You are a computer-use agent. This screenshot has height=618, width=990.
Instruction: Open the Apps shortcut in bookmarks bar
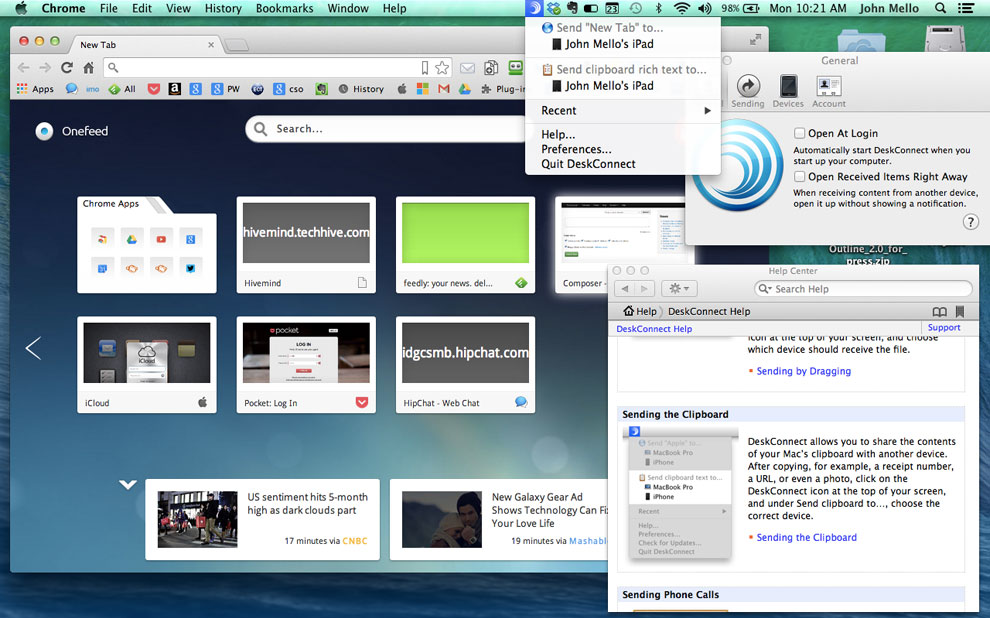click(x=35, y=89)
